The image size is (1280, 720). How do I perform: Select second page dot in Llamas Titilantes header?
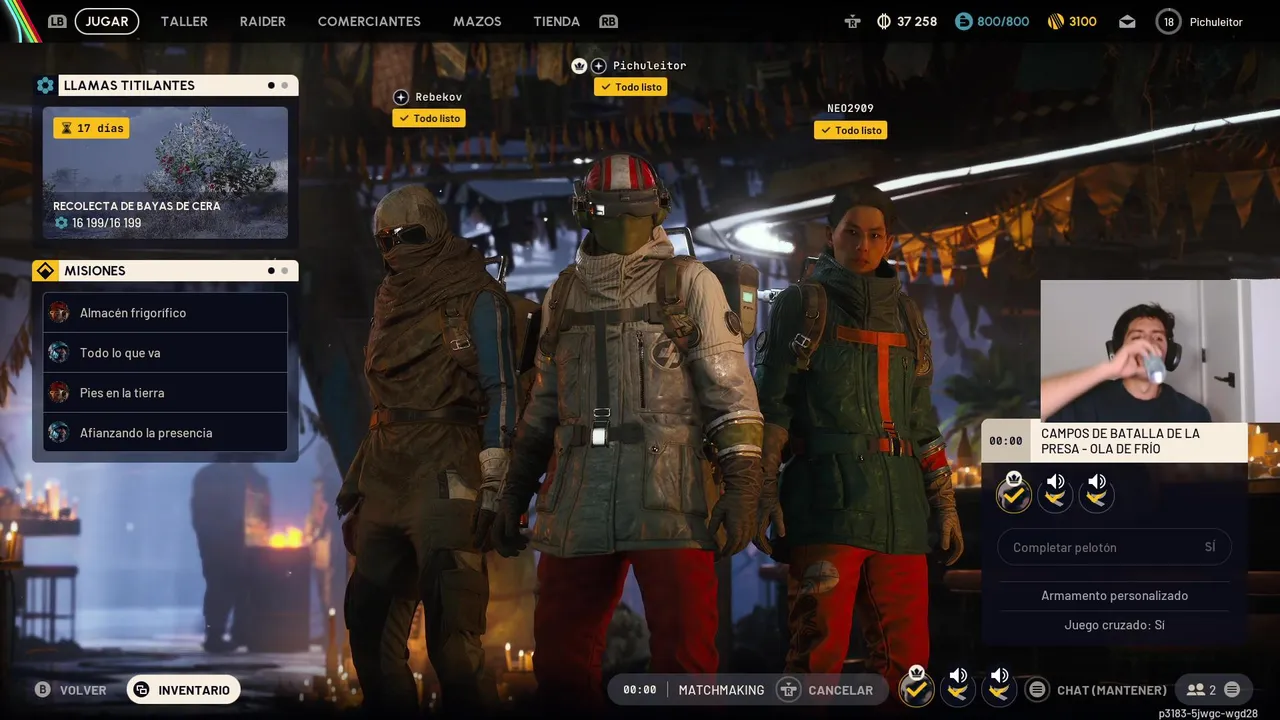285,86
